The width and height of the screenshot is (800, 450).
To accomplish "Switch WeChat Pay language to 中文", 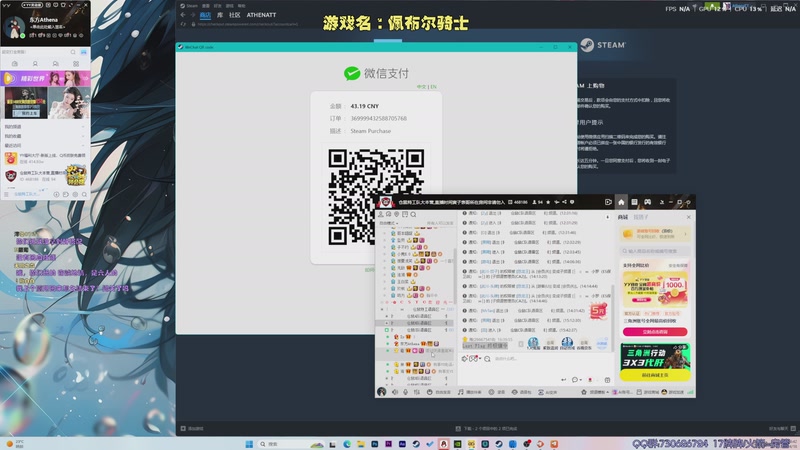I will (421, 87).
